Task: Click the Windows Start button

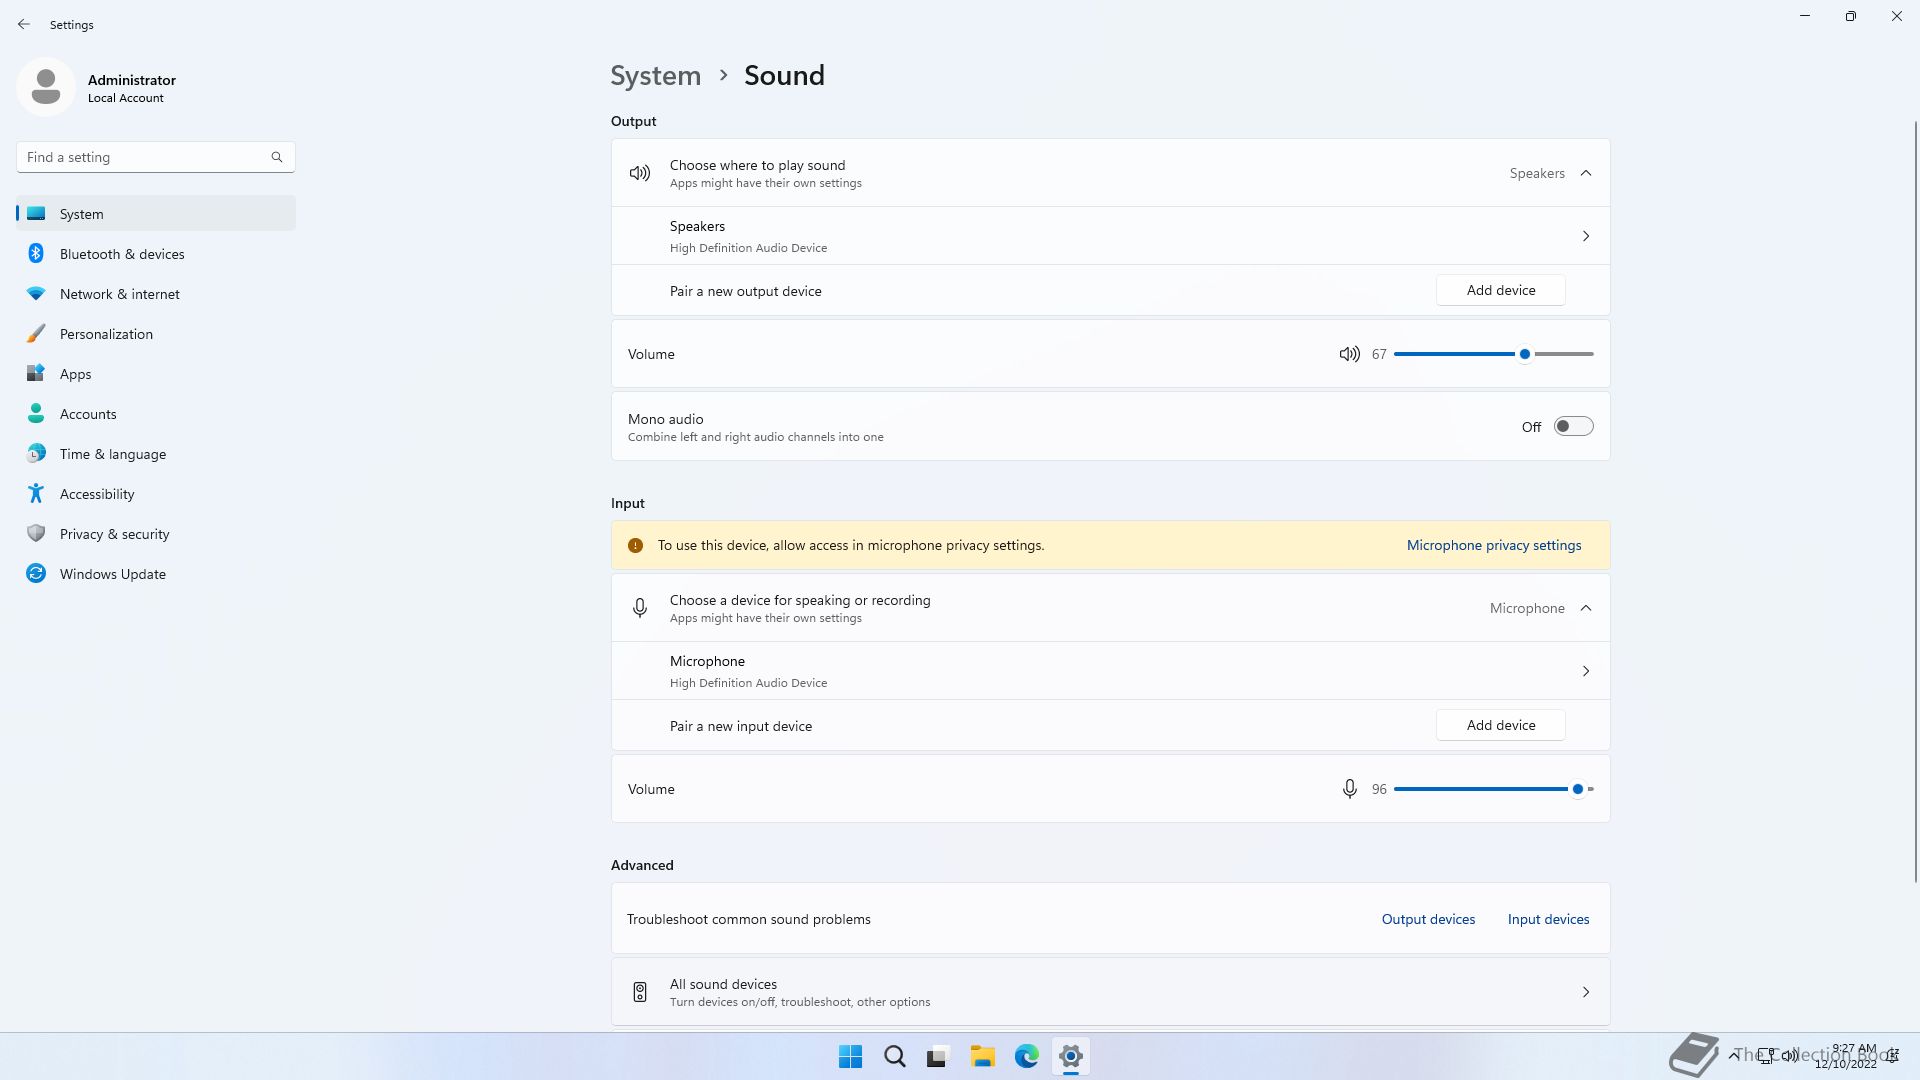Action: pos(850,1056)
